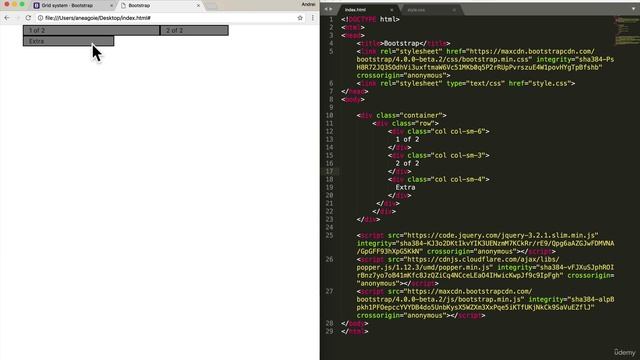Go to next tab with Sublime right arrow
640x360 pixels.
tap(330, 9)
